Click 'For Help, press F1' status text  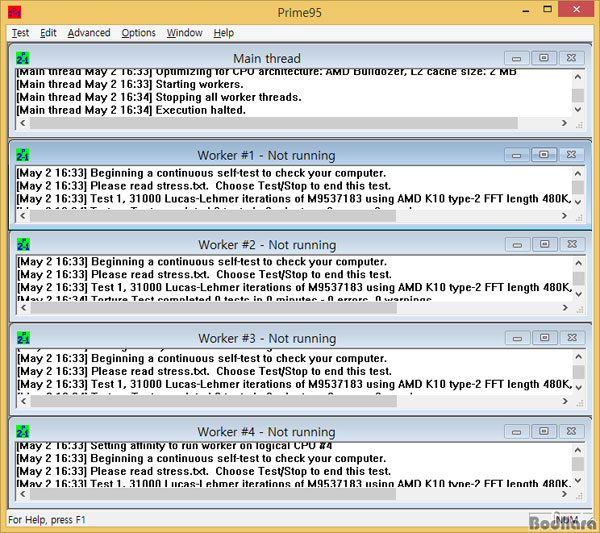pos(47,520)
